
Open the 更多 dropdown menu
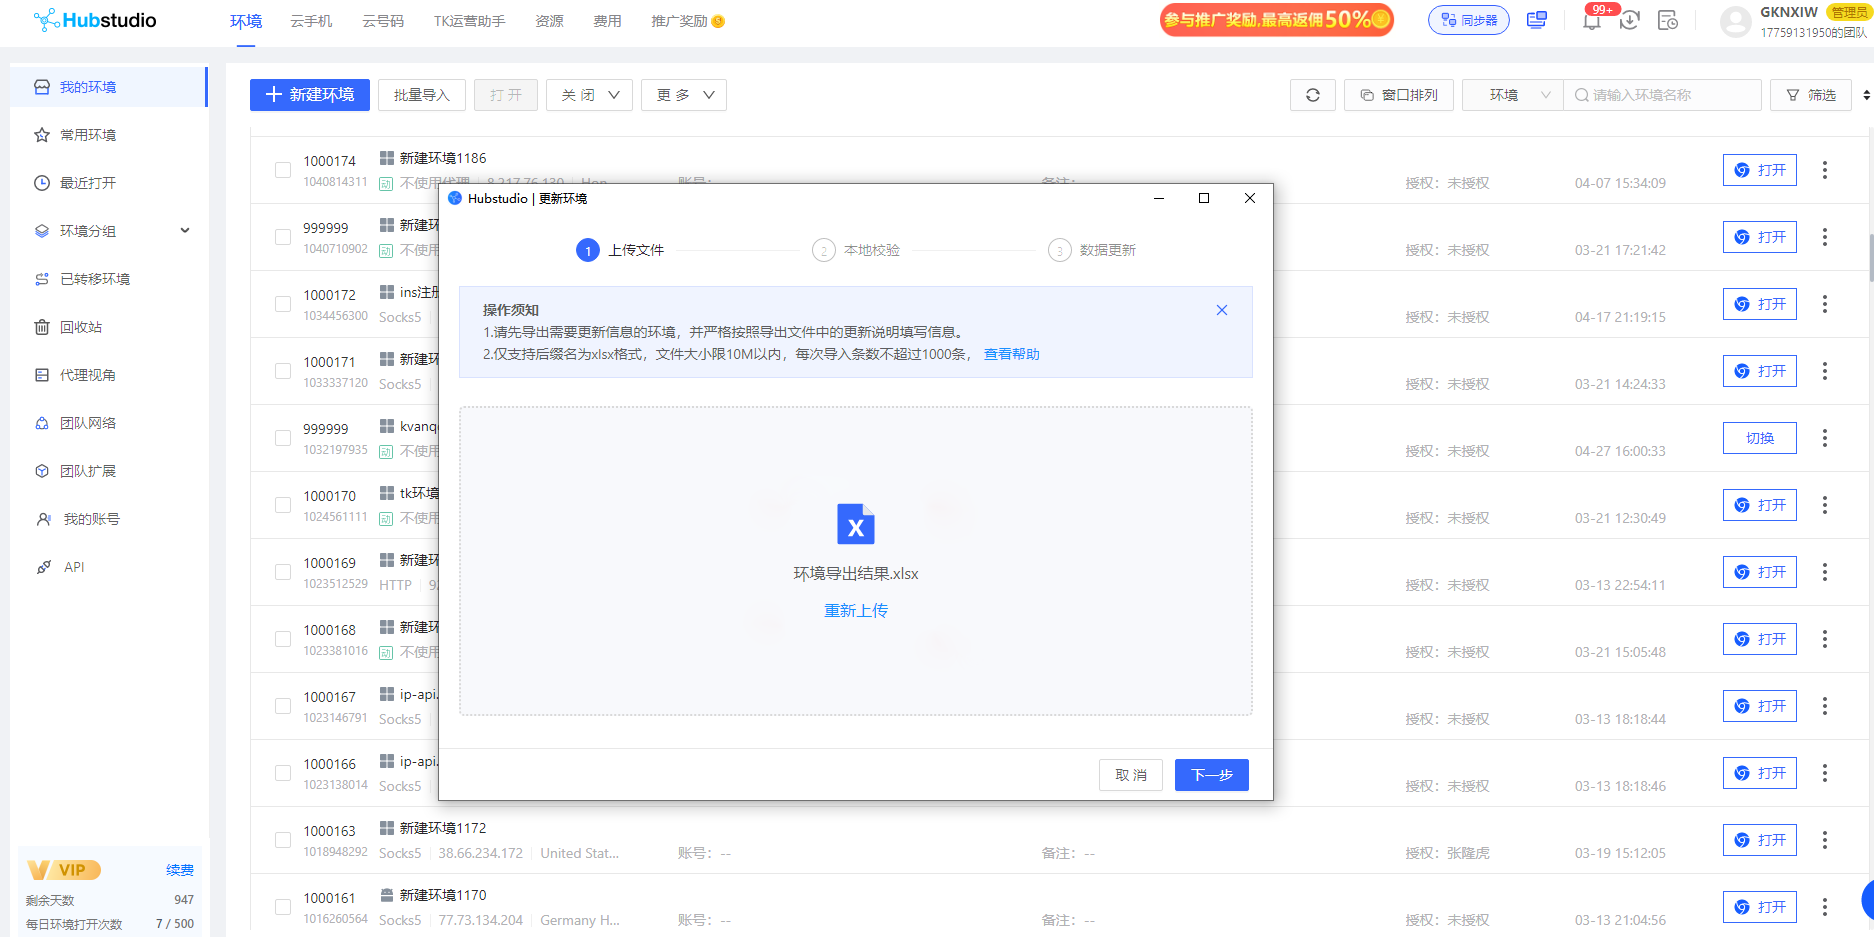[x=683, y=95]
